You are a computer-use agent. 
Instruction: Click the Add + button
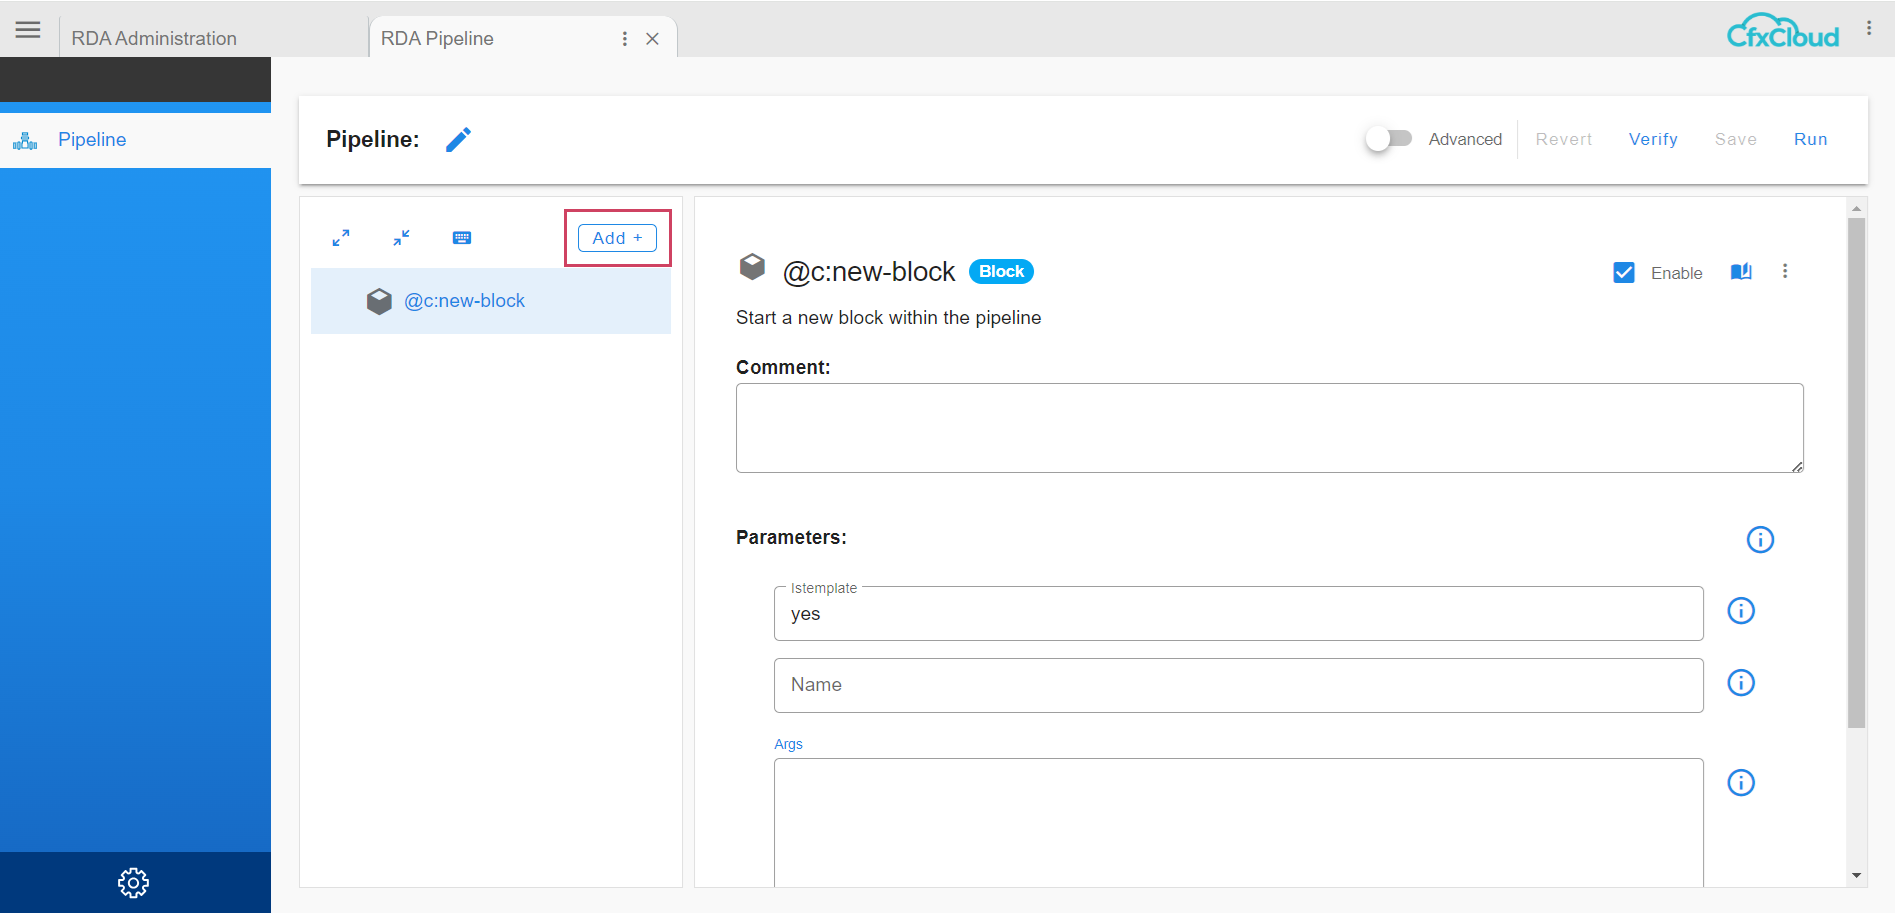tap(616, 238)
